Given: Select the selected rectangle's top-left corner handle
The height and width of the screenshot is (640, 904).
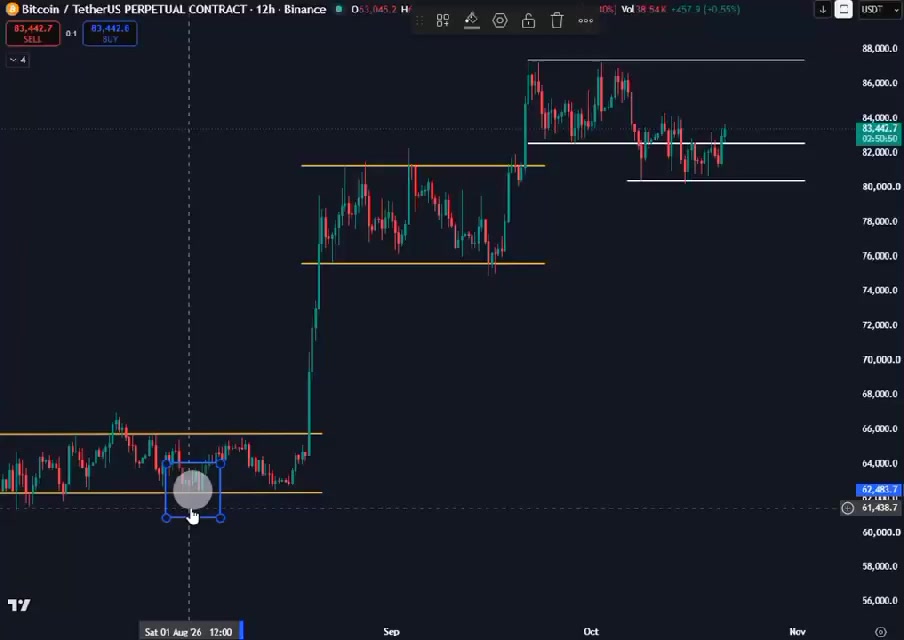Looking at the screenshot, I should click(x=167, y=463).
